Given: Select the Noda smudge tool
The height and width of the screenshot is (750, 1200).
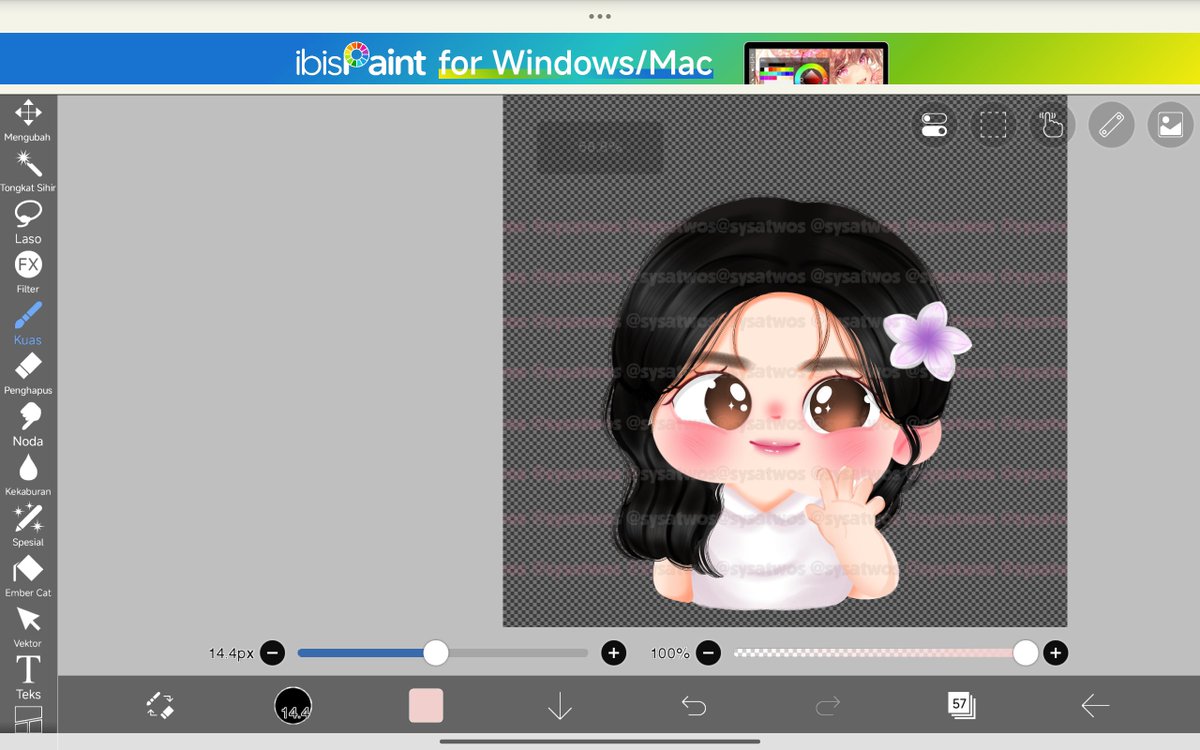Looking at the screenshot, I should 28,425.
